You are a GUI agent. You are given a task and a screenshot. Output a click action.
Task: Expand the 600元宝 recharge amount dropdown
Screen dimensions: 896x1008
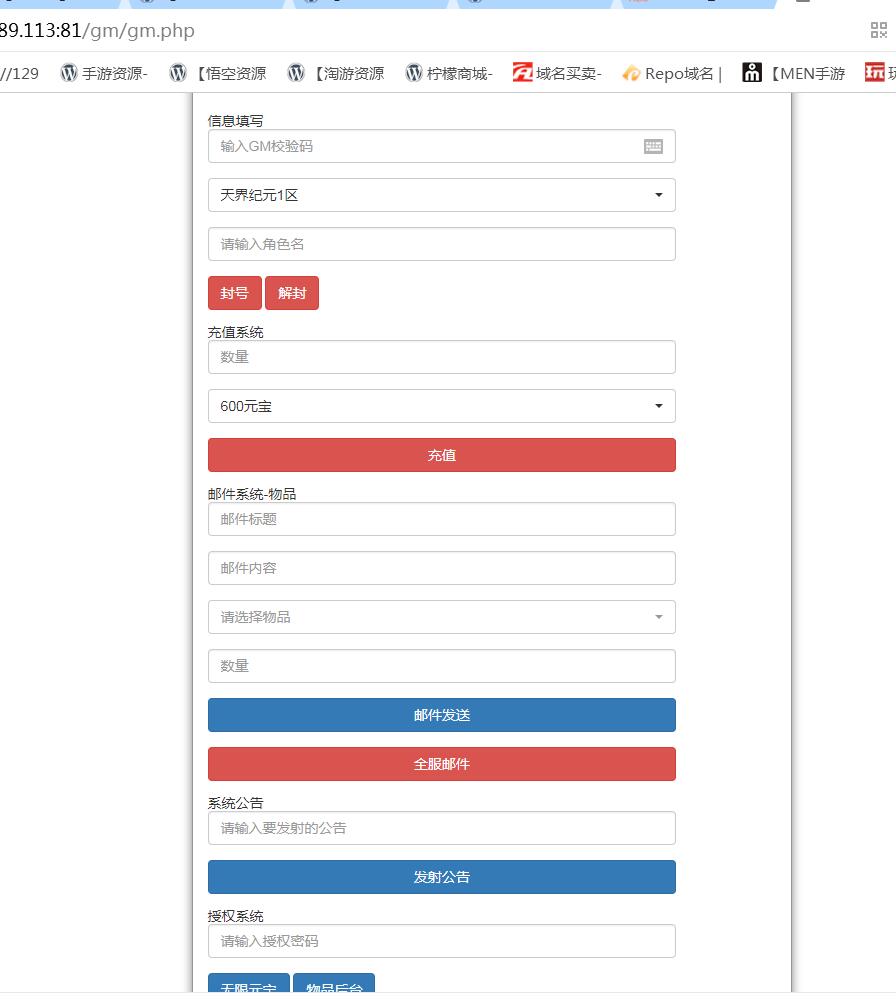coord(441,406)
